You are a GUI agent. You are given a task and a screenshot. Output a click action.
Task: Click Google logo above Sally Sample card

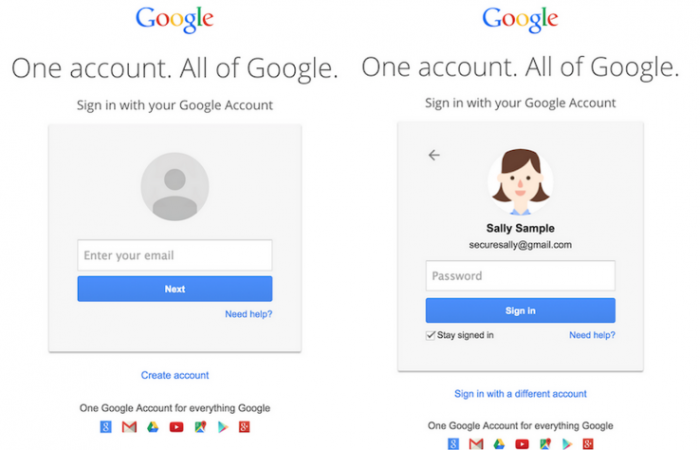coord(520,18)
